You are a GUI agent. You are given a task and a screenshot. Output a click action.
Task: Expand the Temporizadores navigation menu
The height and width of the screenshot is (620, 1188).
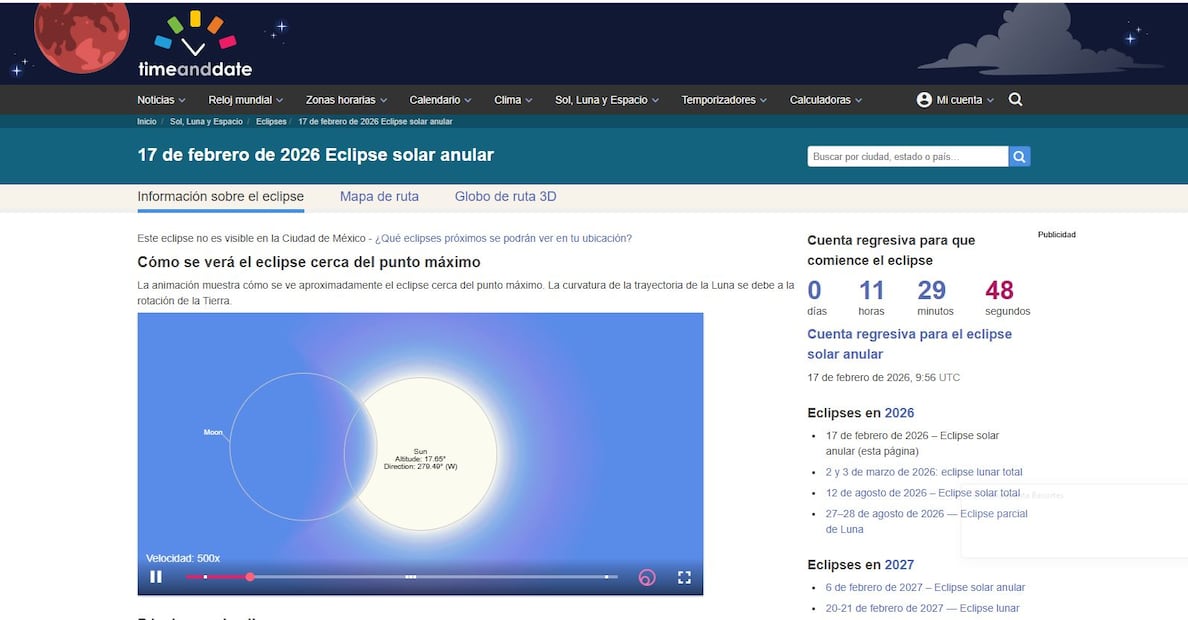(721, 99)
